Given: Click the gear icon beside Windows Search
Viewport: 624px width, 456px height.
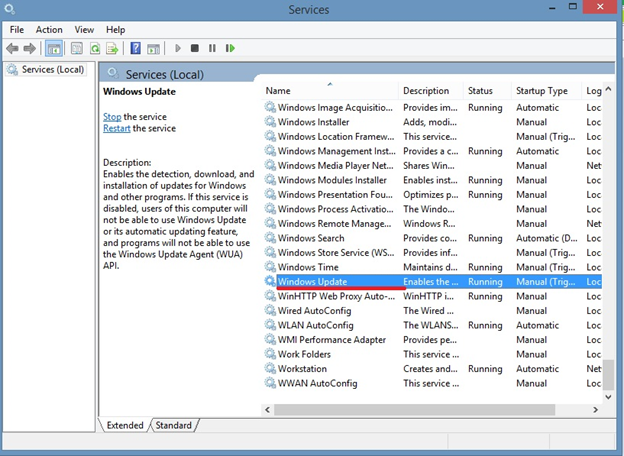Looking at the screenshot, I should [x=270, y=238].
